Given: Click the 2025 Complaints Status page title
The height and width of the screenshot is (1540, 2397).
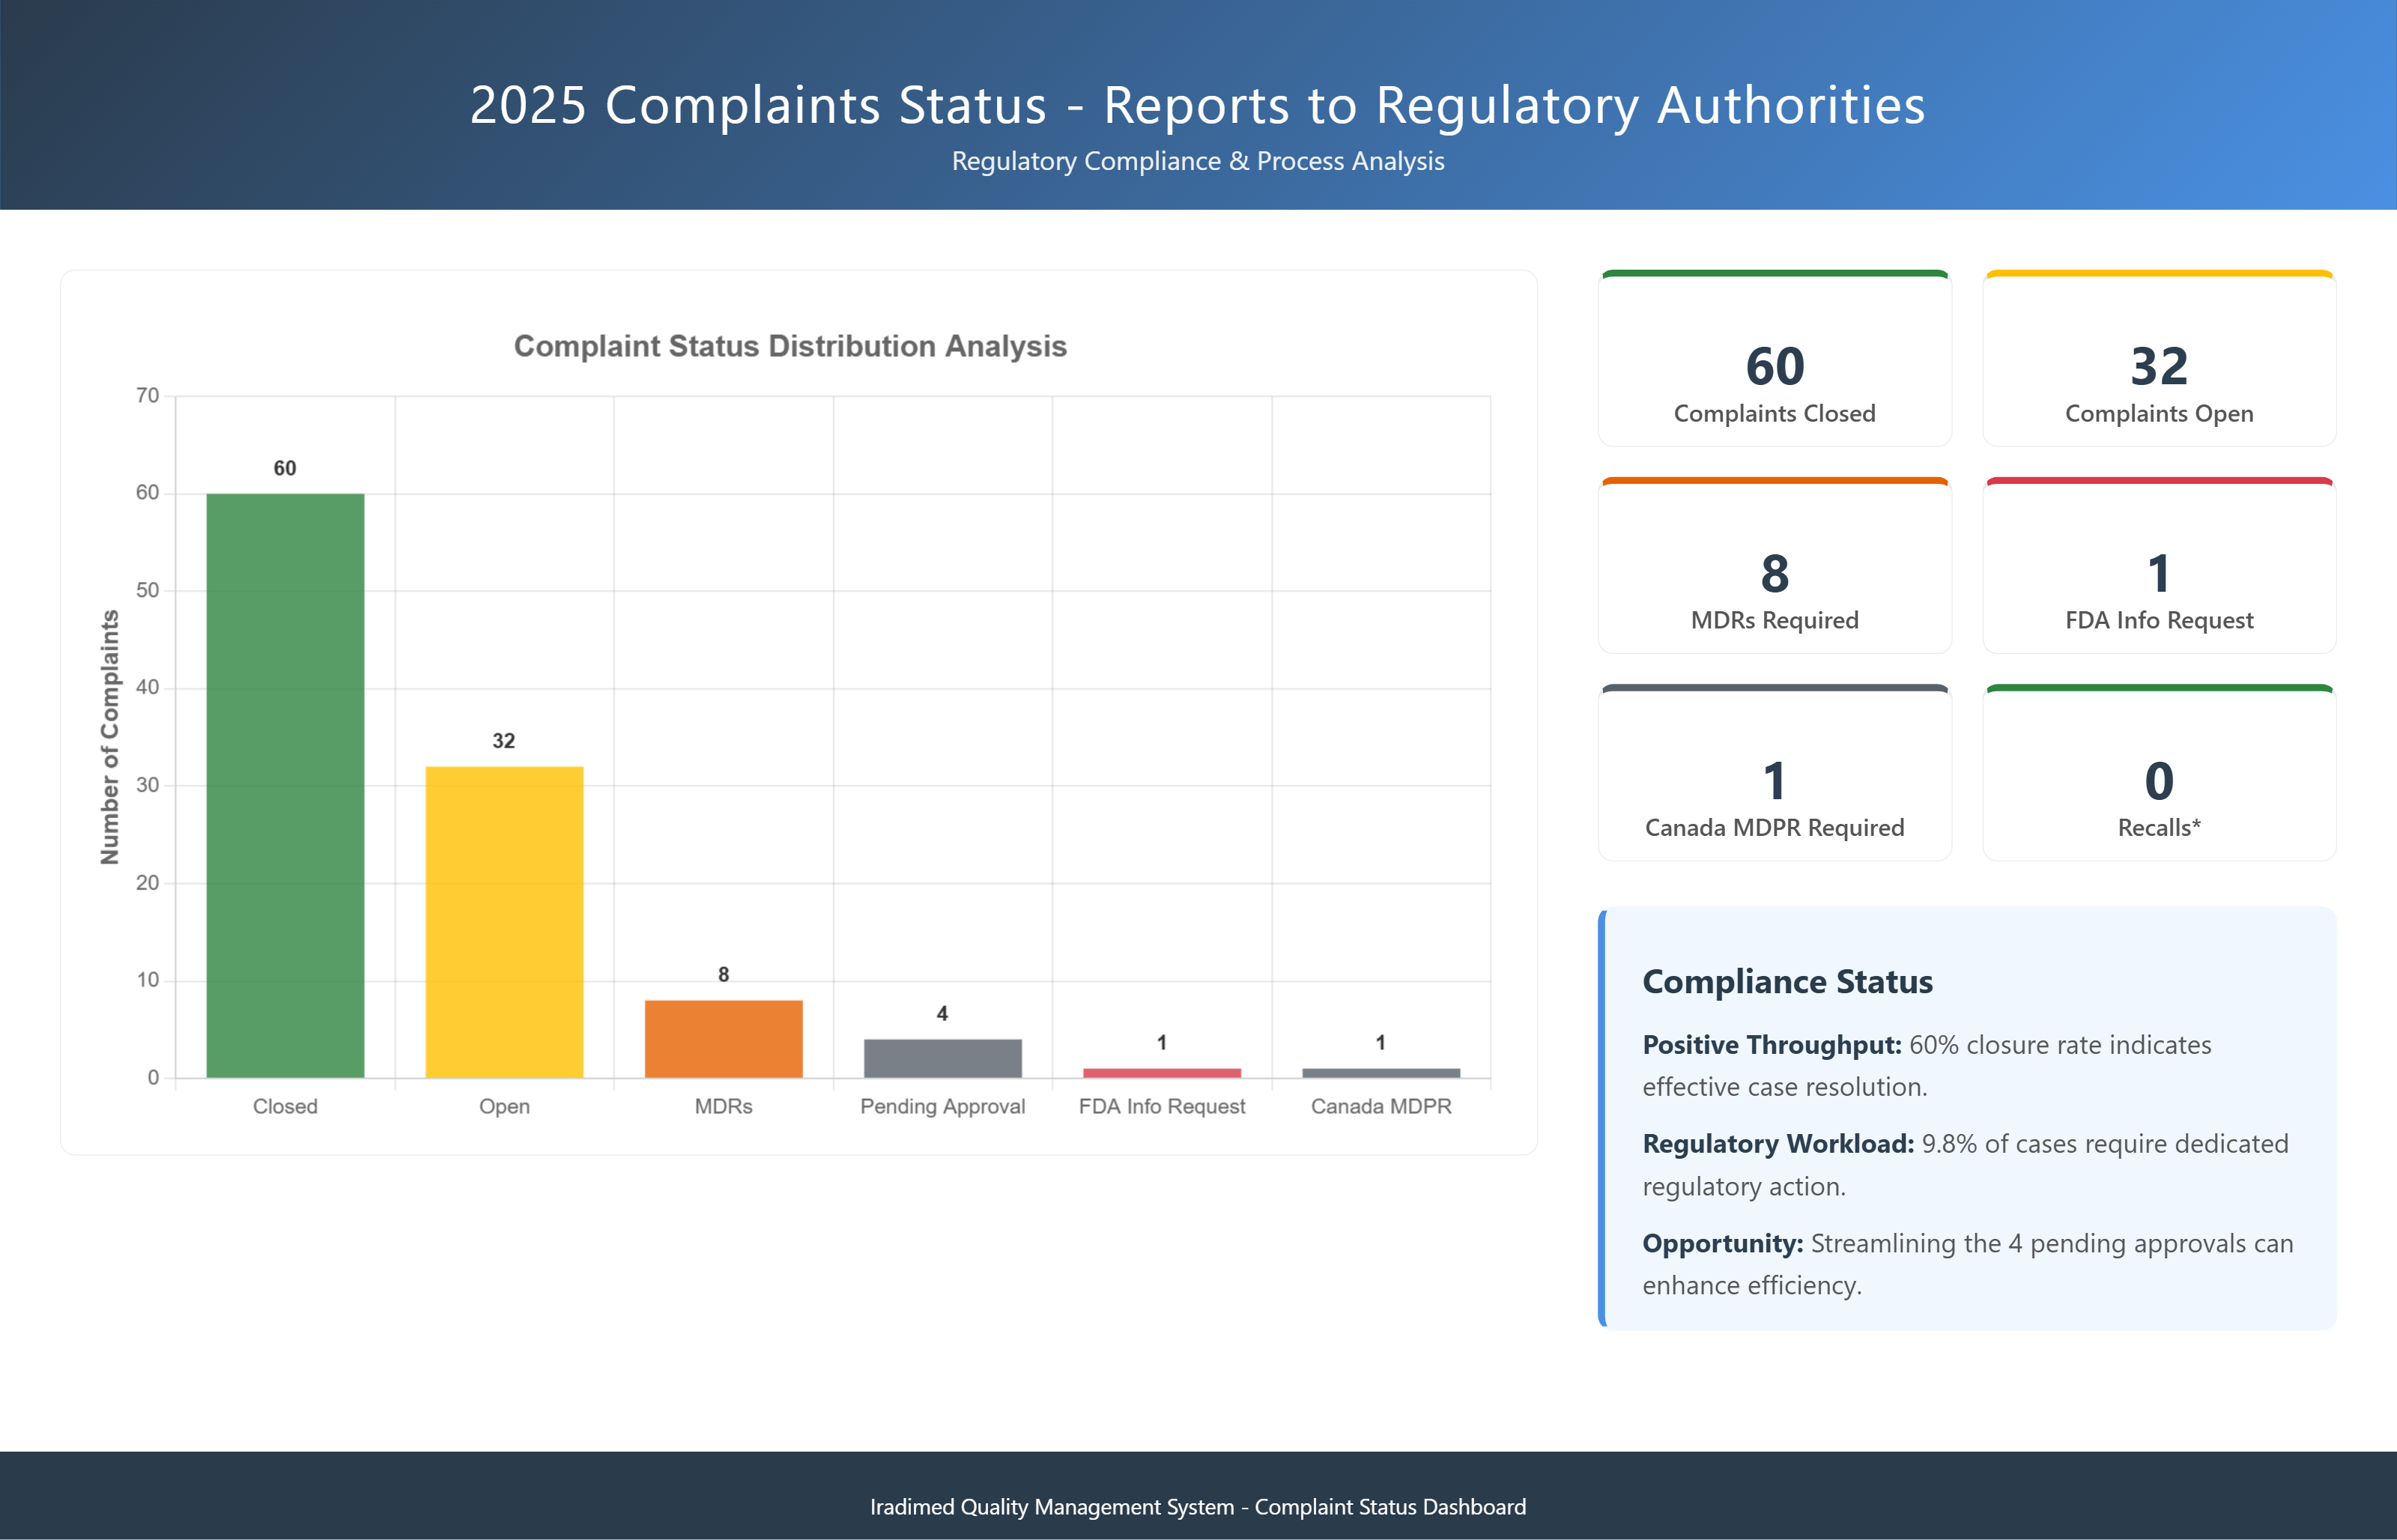Looking at the screenshot, I should [1197, 105].
